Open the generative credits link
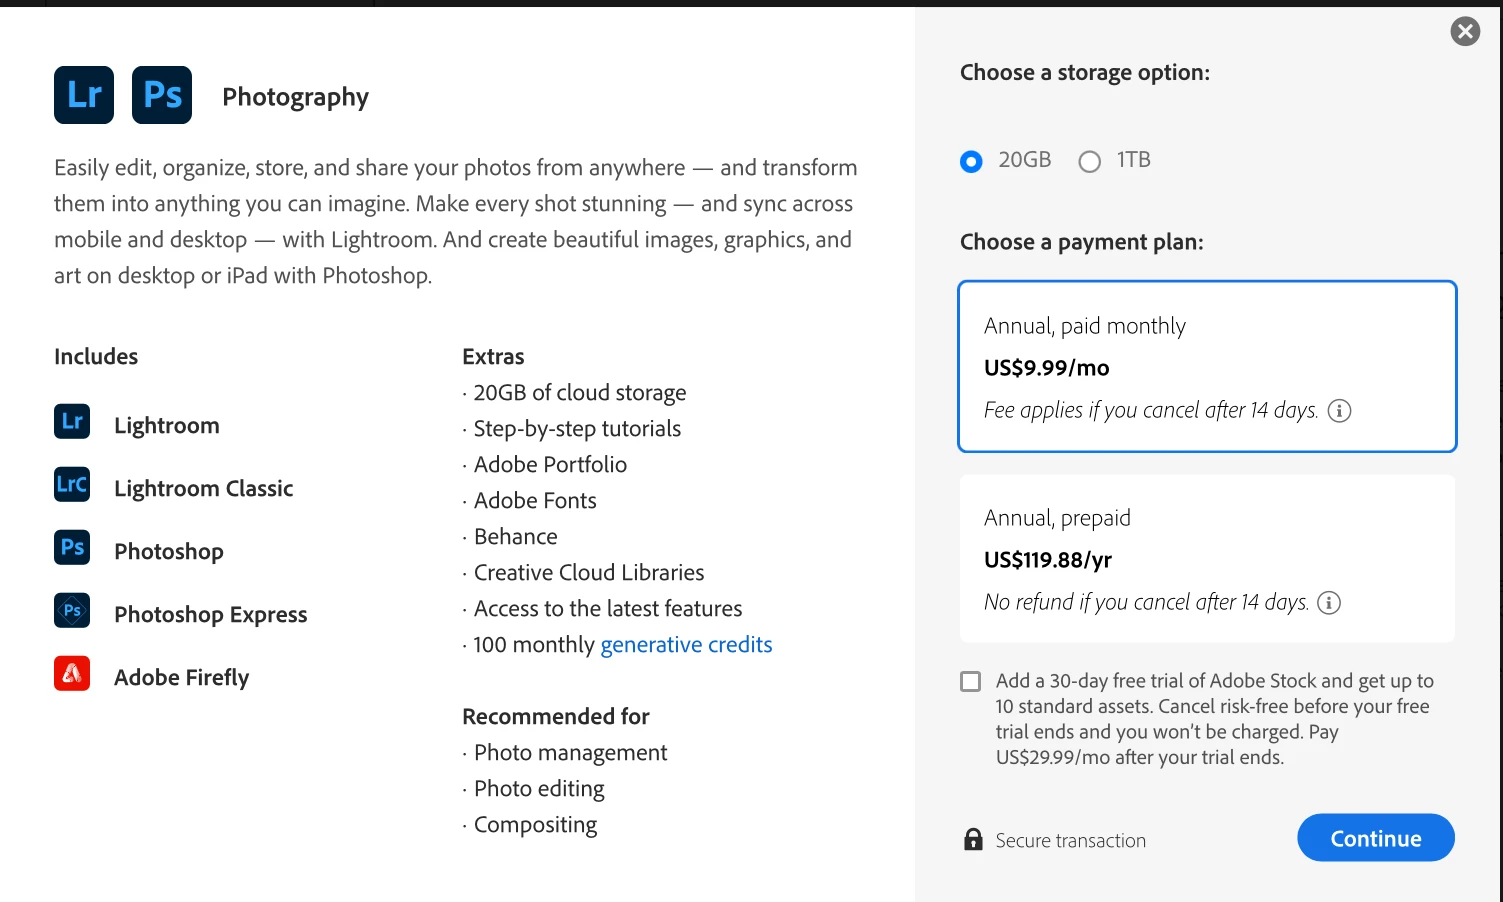Image resolution: width=1503 pixels, height=902 pixels. pos(686,645)
